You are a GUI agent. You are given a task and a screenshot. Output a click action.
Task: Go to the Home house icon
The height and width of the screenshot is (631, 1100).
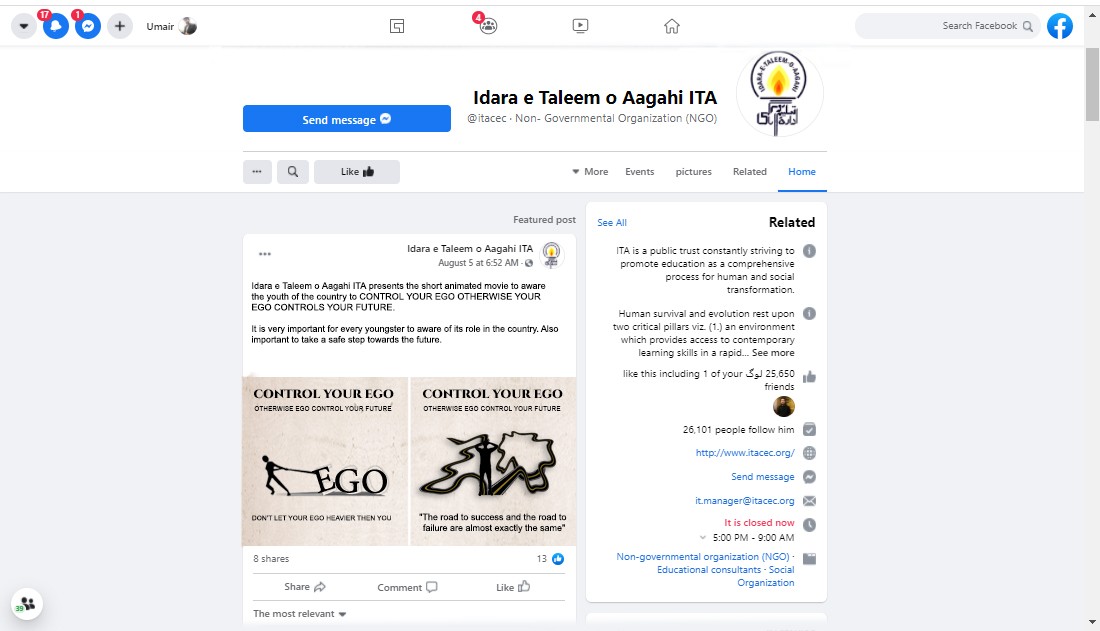[672, 27]
